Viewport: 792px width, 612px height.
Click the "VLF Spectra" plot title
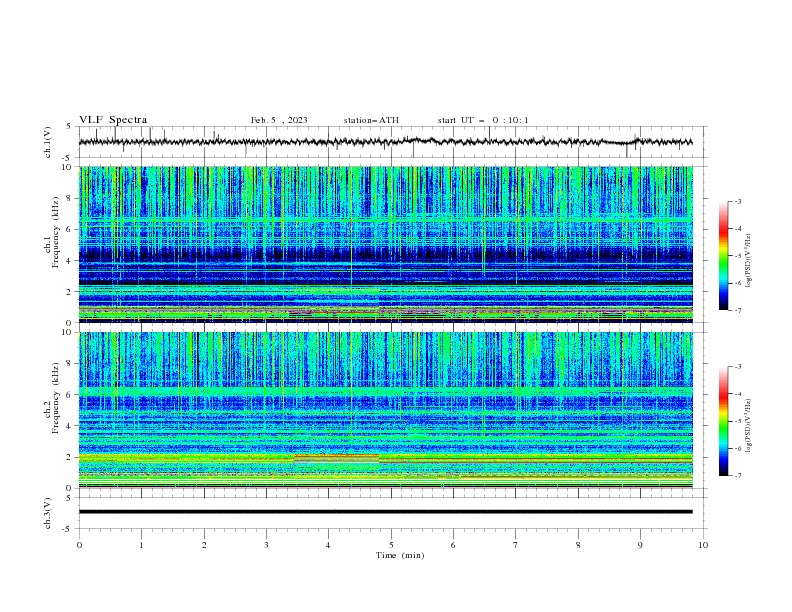(x=113, y=120)
